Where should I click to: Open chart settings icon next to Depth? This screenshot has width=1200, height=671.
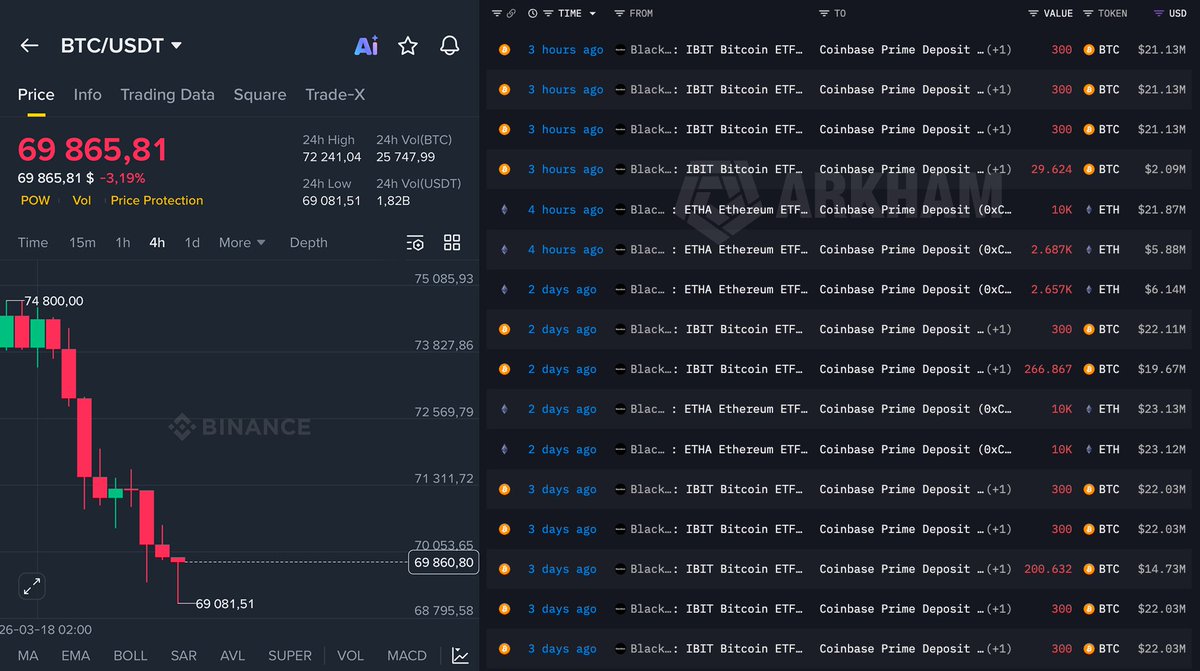pyautogui.click(x=415, y=243)
